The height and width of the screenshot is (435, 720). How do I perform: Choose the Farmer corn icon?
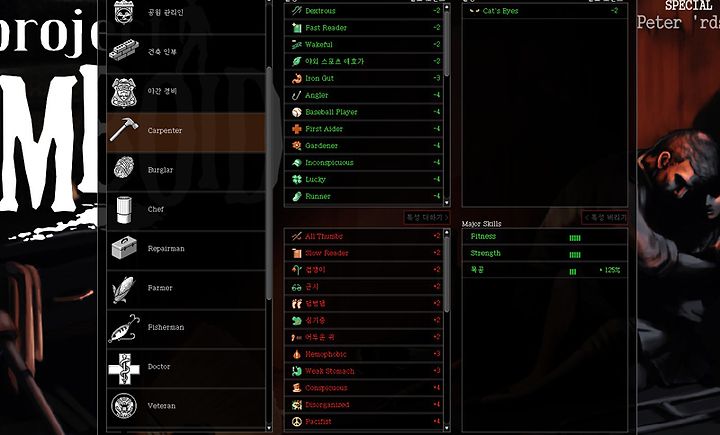(x=123, y=289)
